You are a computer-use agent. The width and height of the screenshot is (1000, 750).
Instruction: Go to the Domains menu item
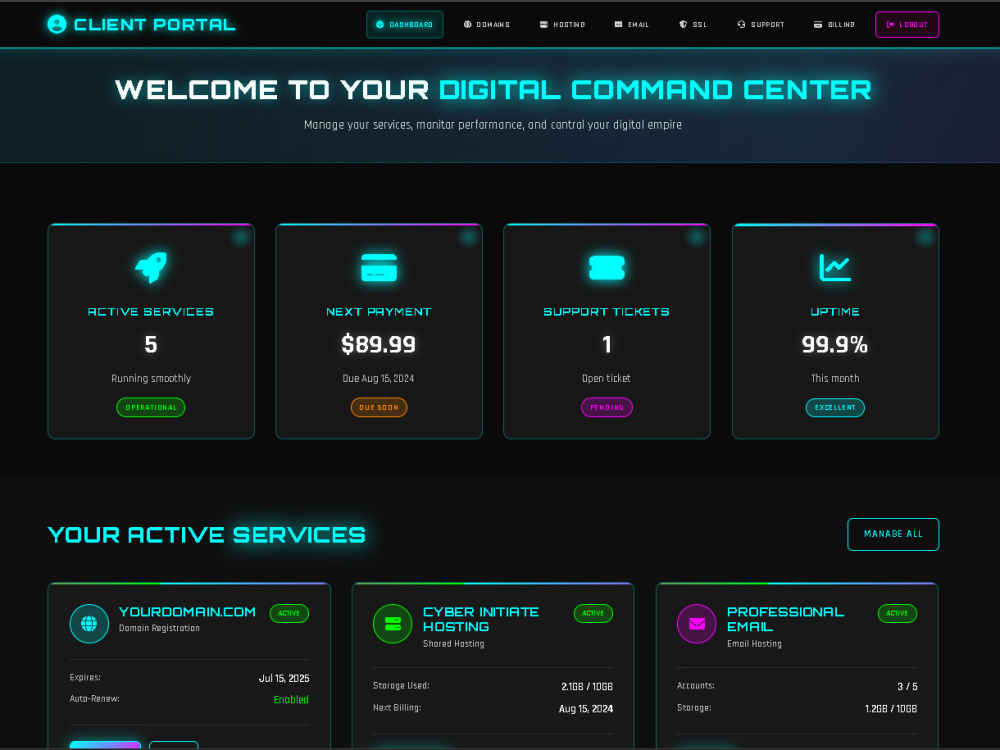point(487,24)
